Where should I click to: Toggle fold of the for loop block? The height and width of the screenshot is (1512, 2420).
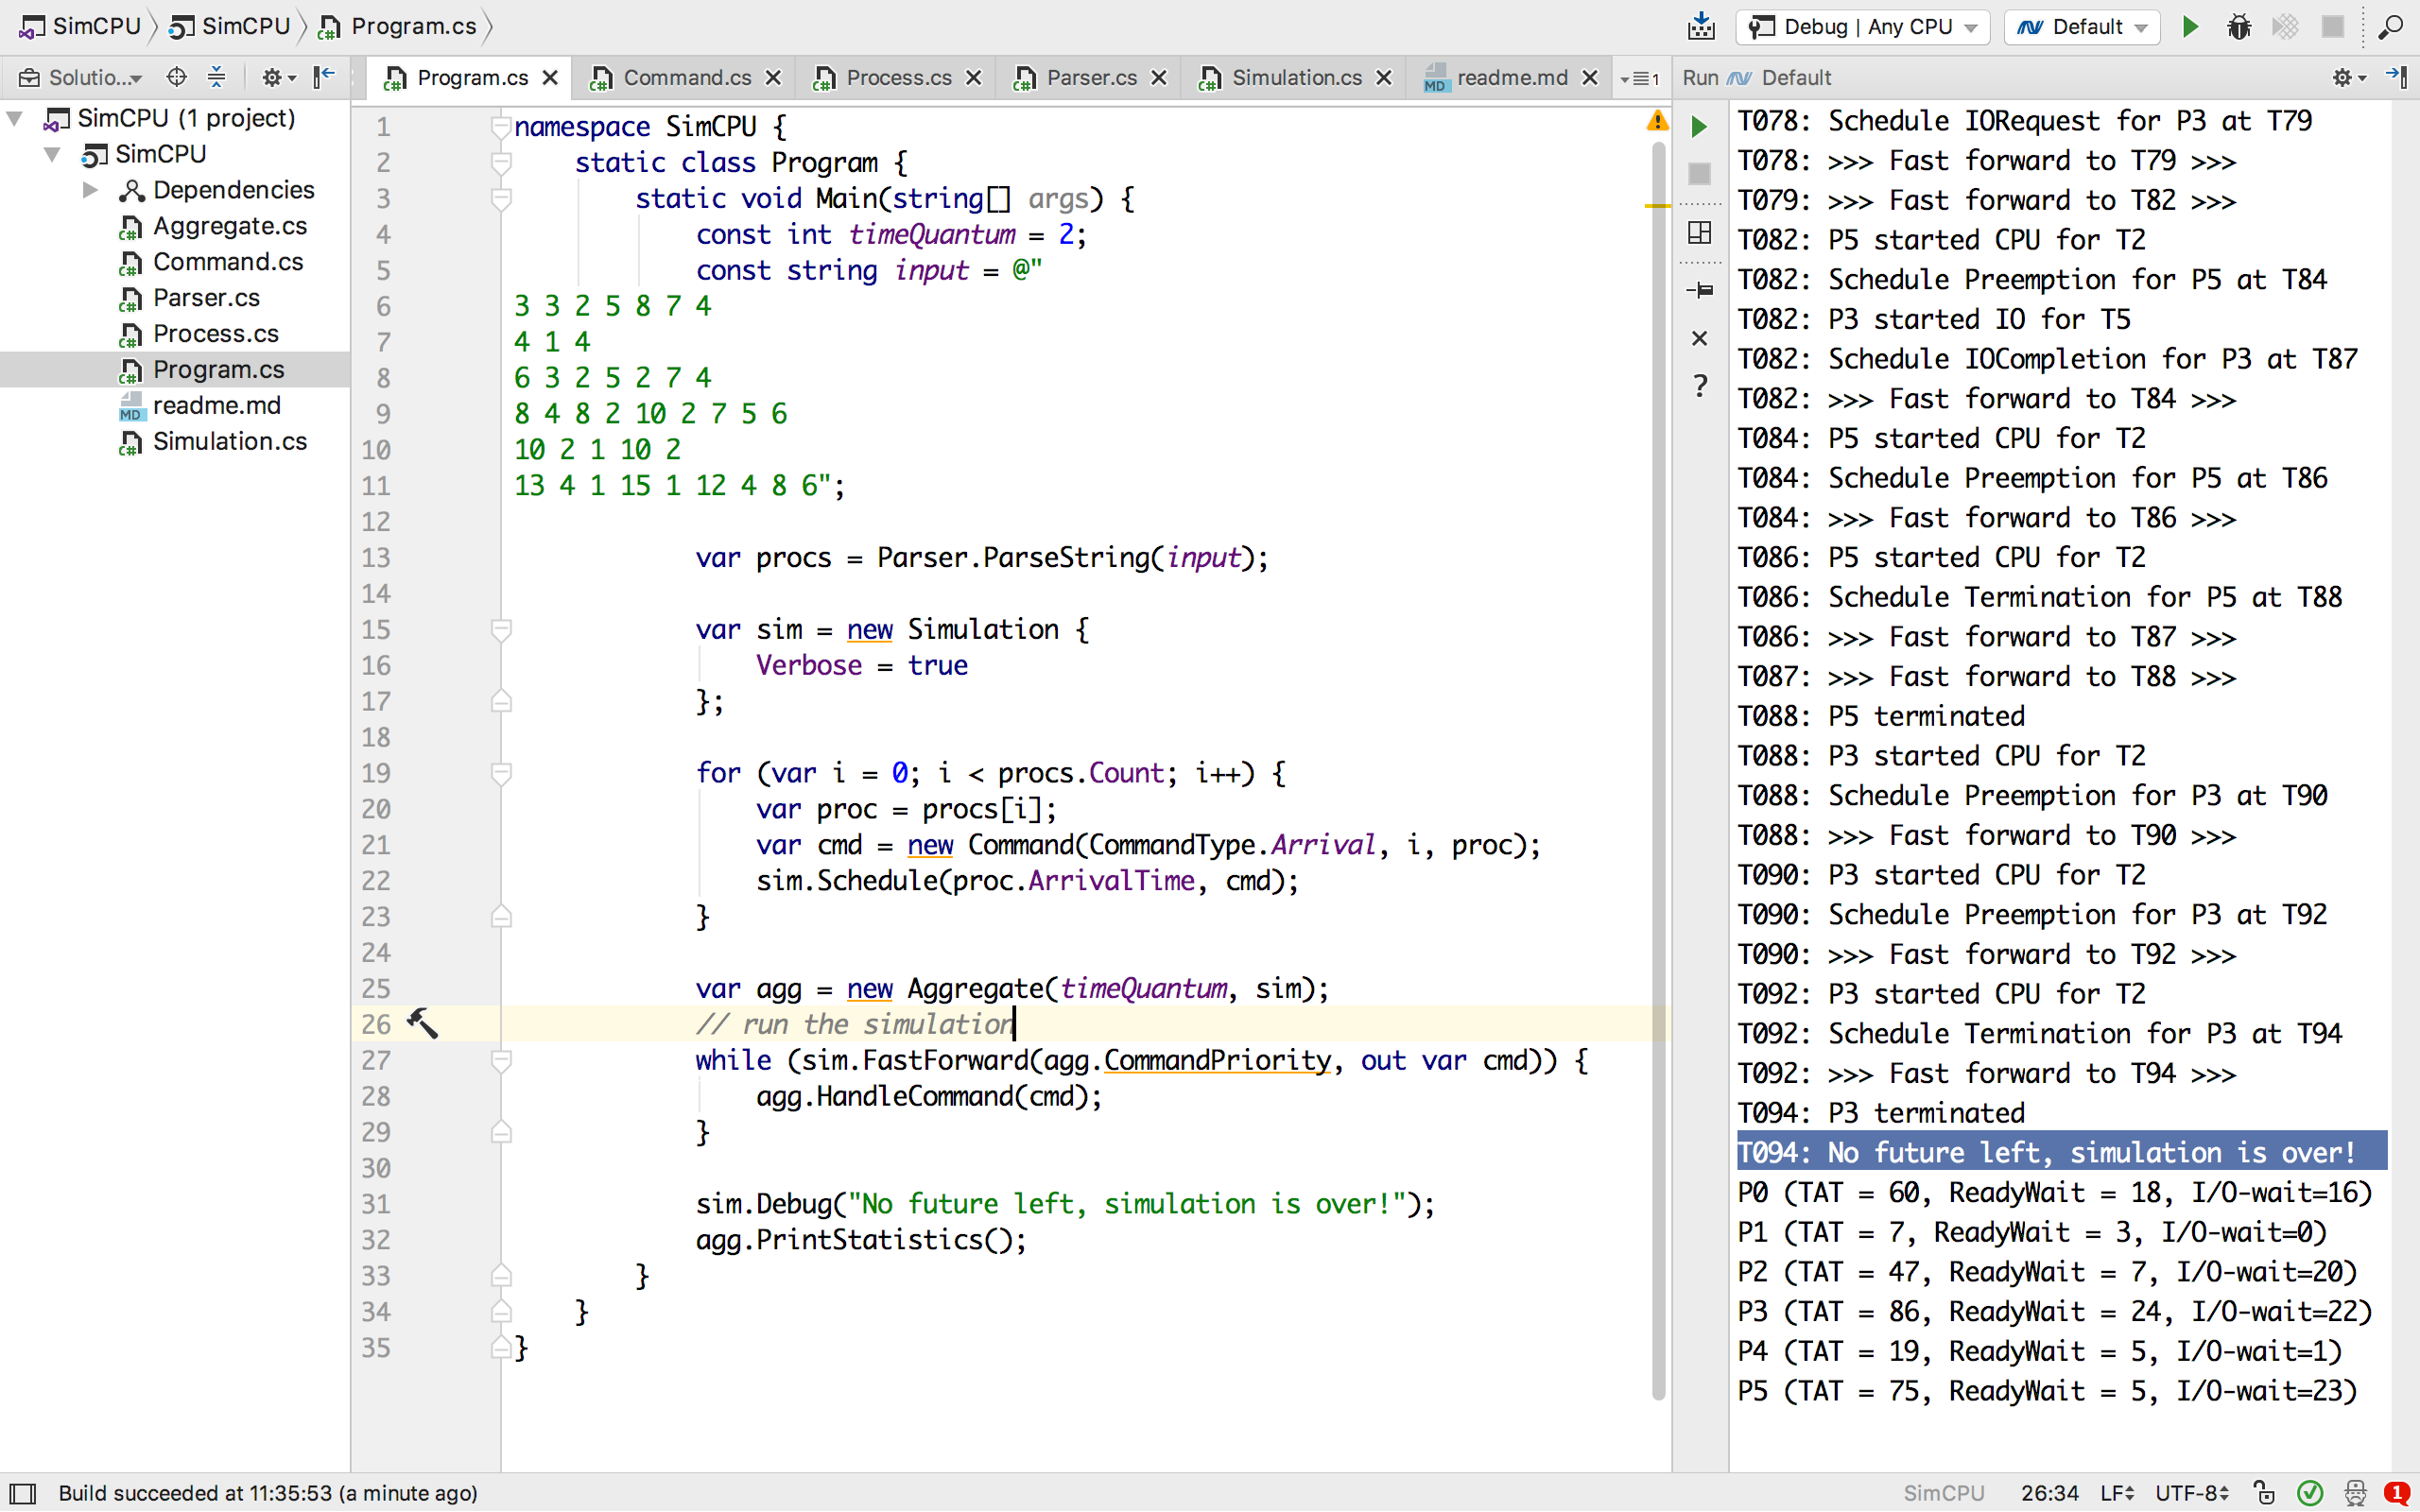(x=502, y=773)
